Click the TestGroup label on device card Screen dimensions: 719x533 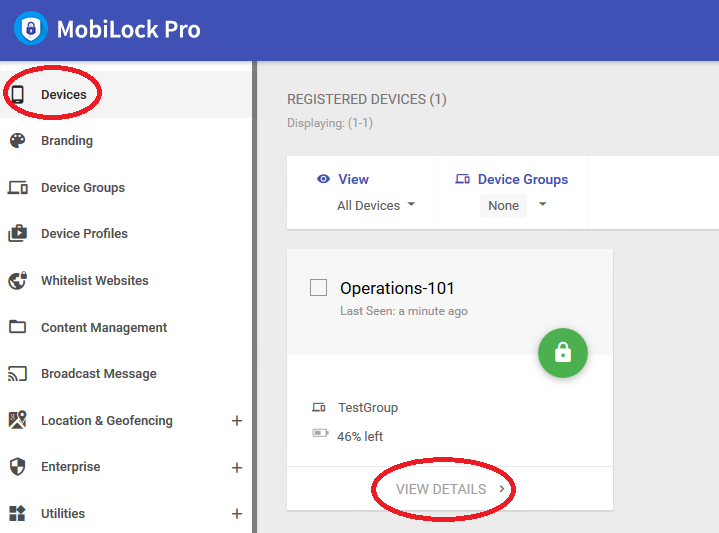(368, 407)
